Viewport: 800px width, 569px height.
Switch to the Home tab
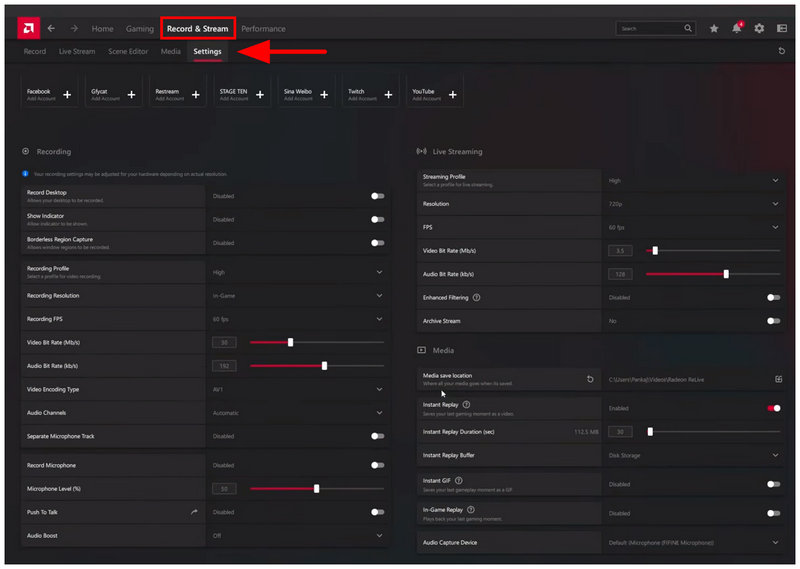point(103,29)
